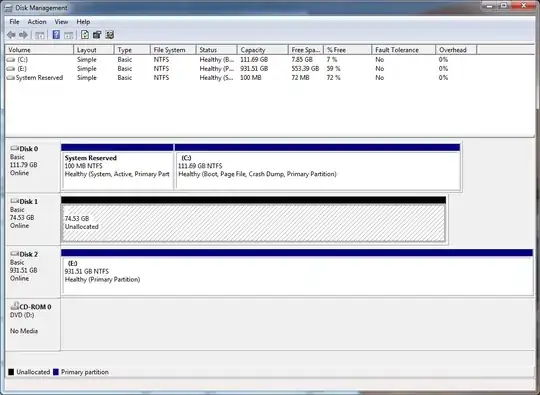540x395 pixels.
Task: Sort by the Volume column header
Action: (x=39, y=50)
